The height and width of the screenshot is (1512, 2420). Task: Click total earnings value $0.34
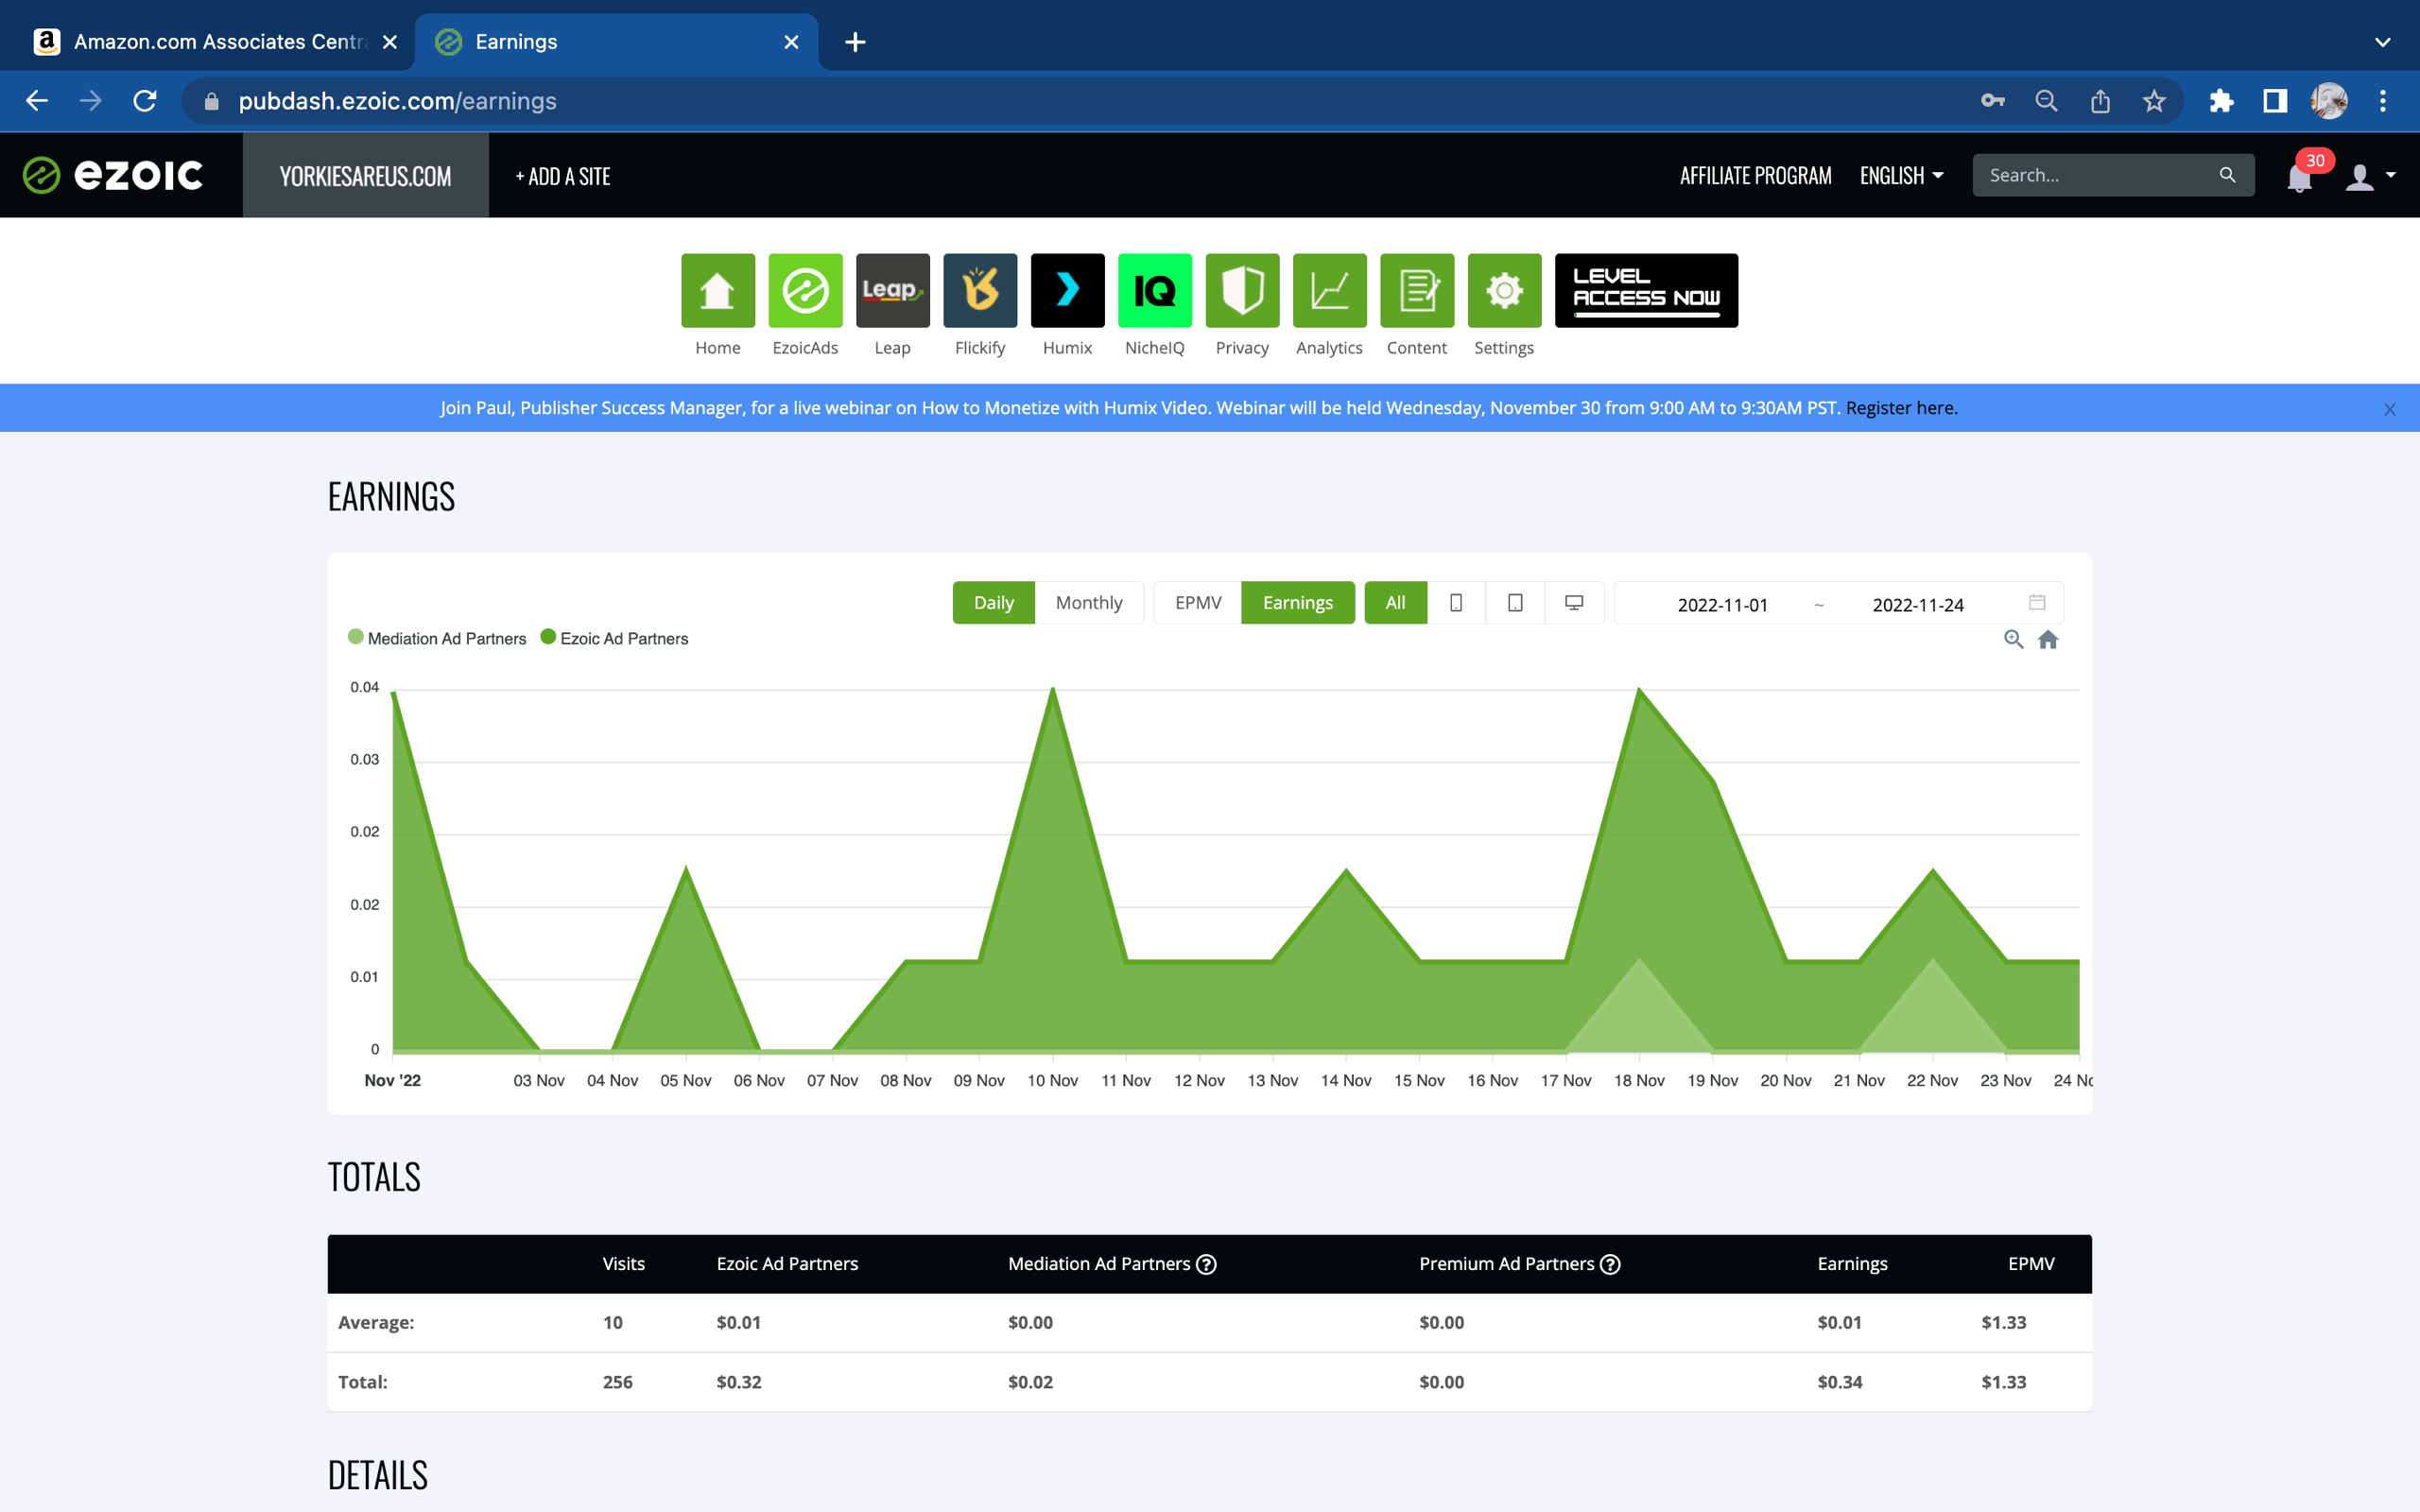1840,1382
